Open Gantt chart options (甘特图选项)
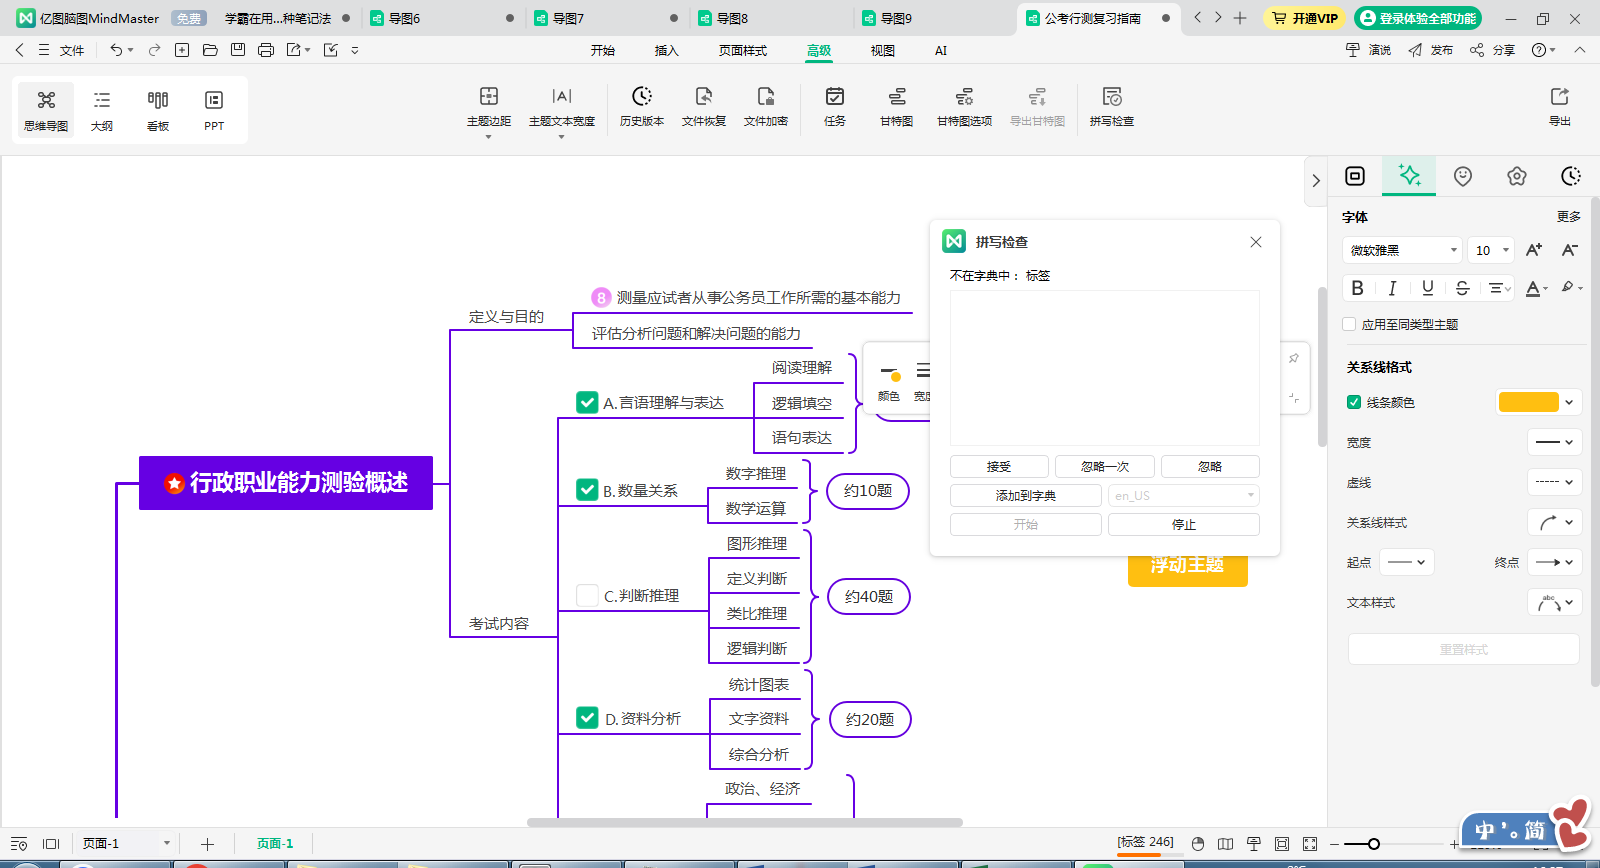 (x=965, y=107)
